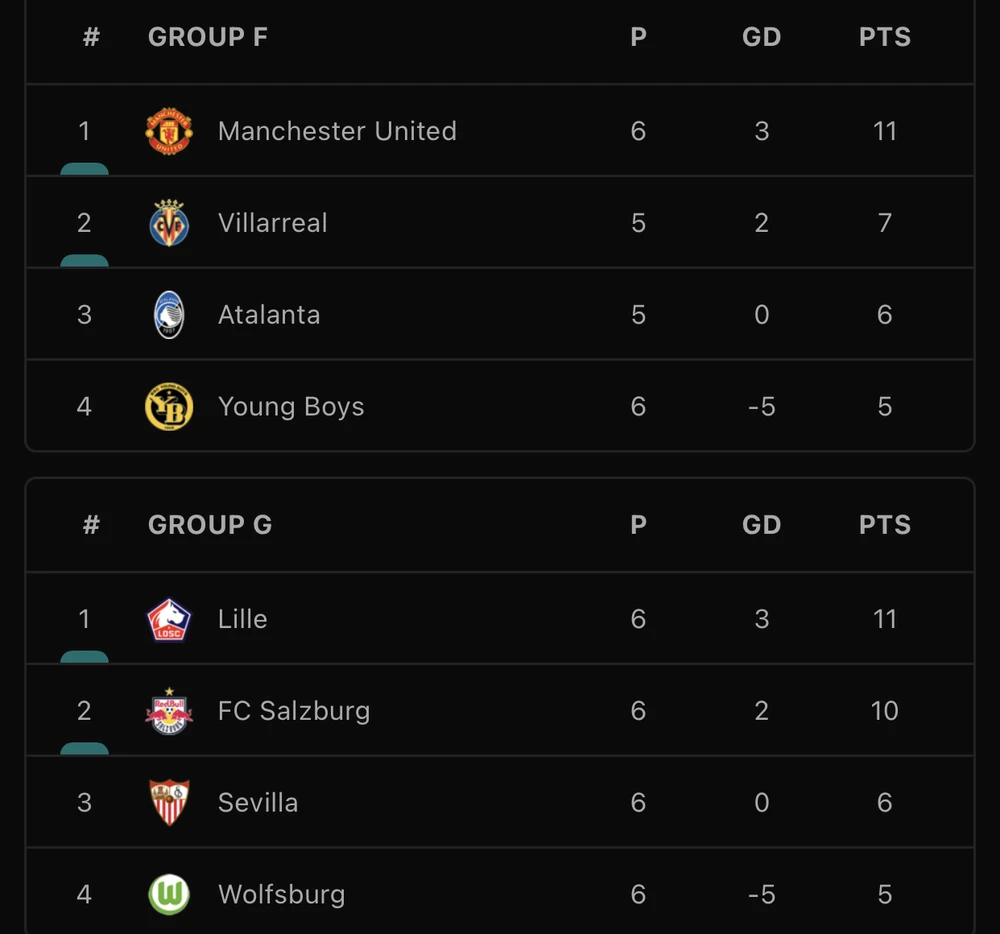Click the Villarreal club crest

tap(169, 223)
